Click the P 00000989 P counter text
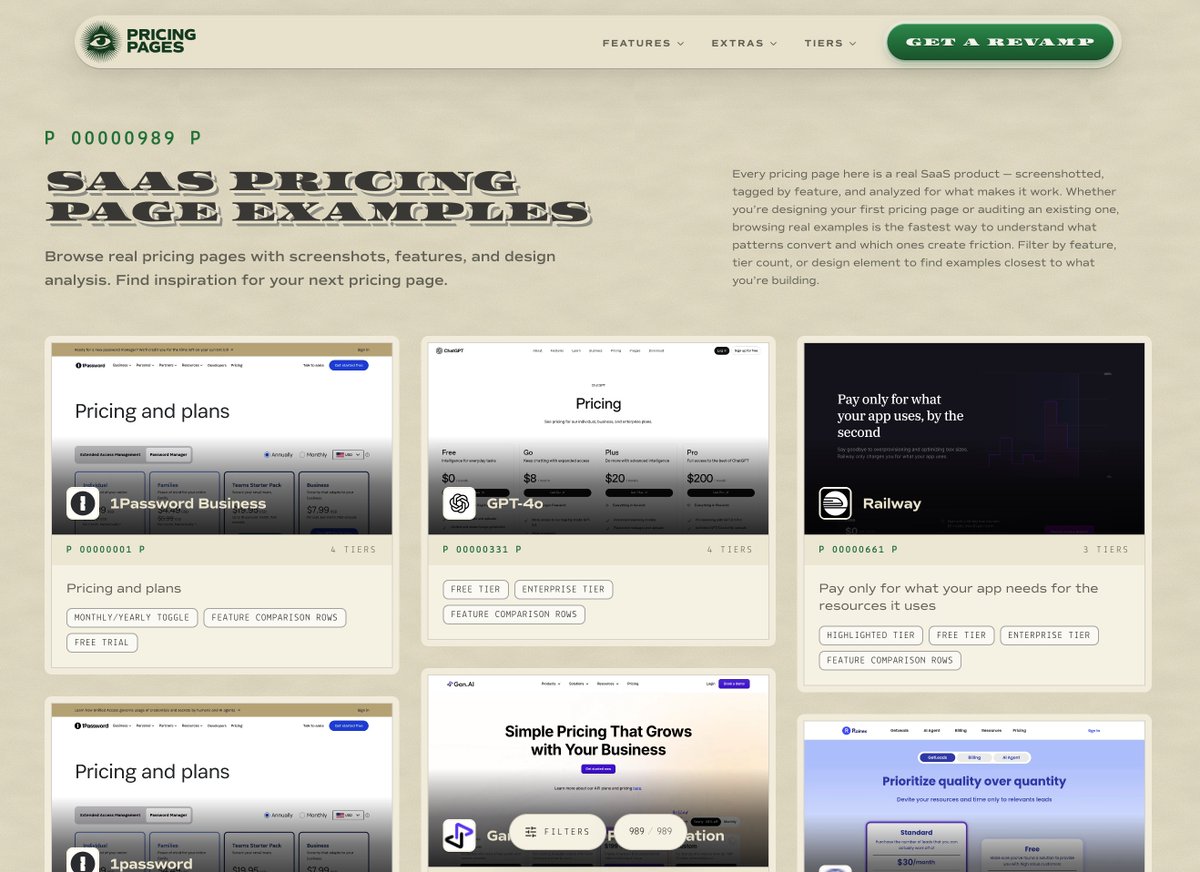The image size is (1200, 872). pyautogui.click(x=123, y=138)
